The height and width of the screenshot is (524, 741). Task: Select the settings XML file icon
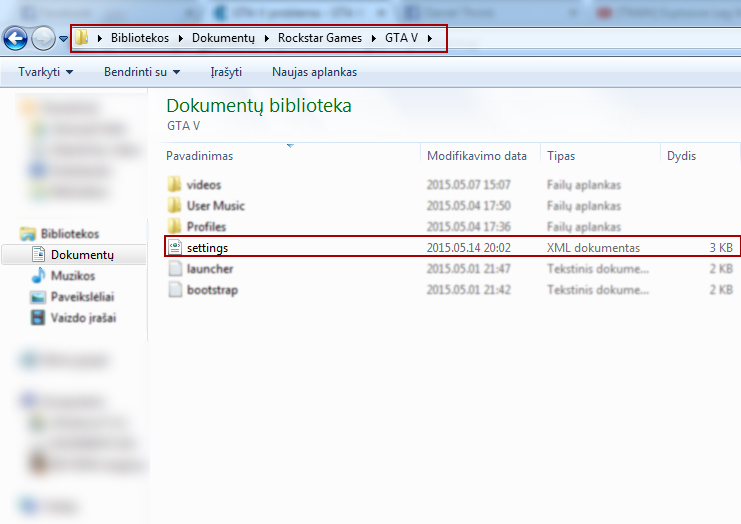[175, 247]
